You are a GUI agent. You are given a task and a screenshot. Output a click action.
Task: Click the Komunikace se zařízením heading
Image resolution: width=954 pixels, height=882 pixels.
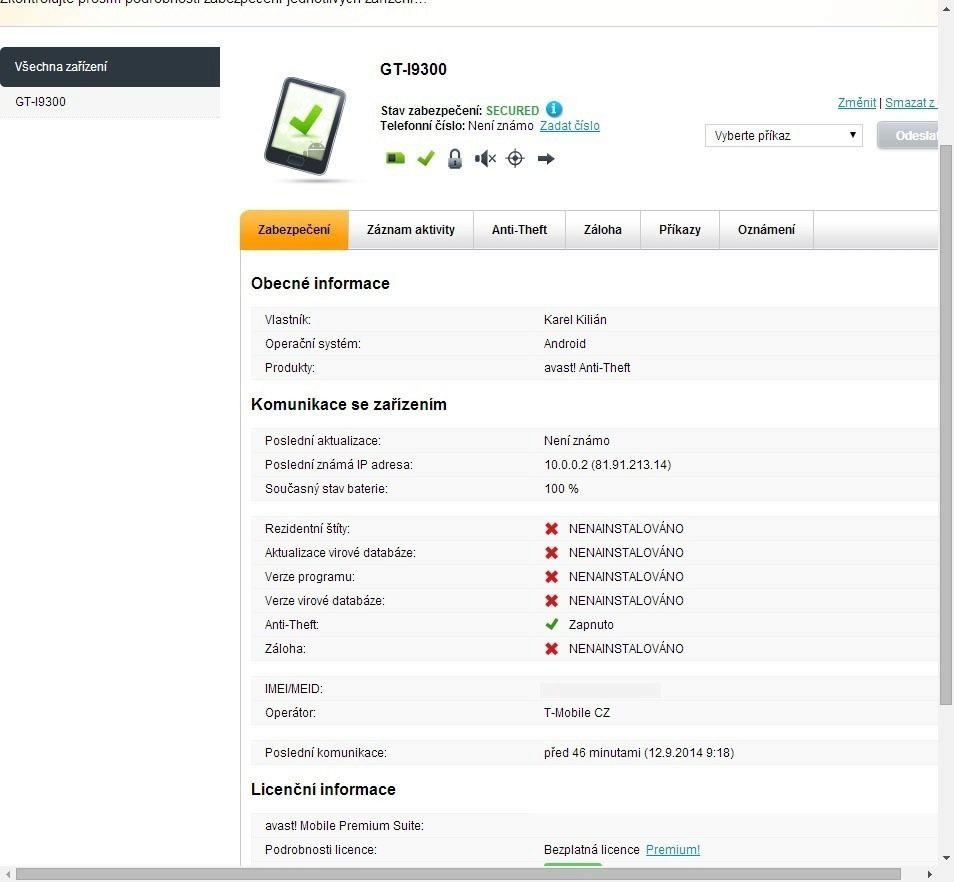click(349, 405)
